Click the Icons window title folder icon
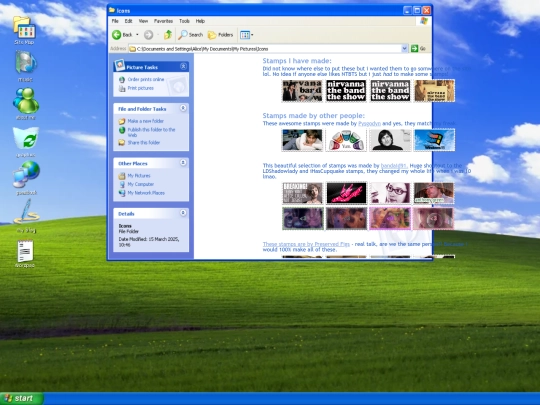This screenshot has height=405, width=540. [x=112, y=10]
